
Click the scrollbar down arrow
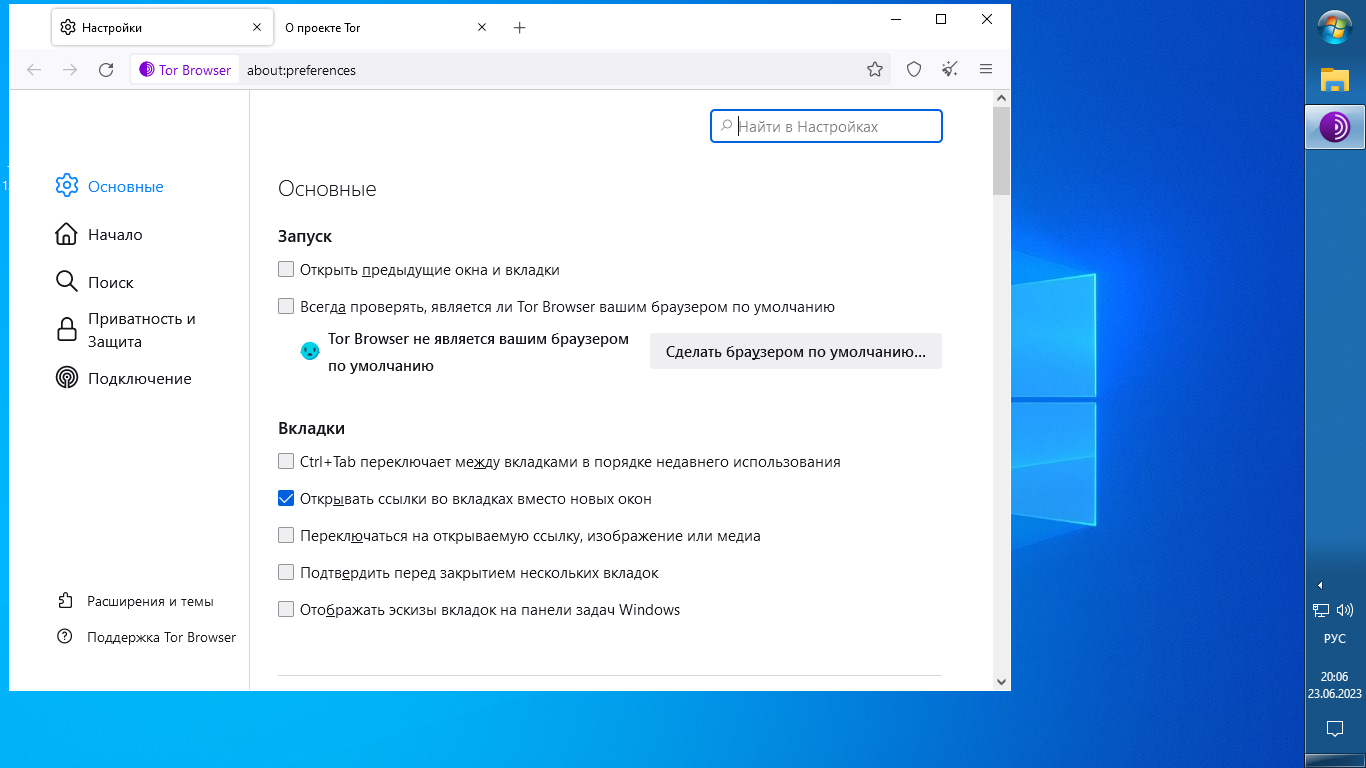pyautogui.click(x=1002, y=682)
